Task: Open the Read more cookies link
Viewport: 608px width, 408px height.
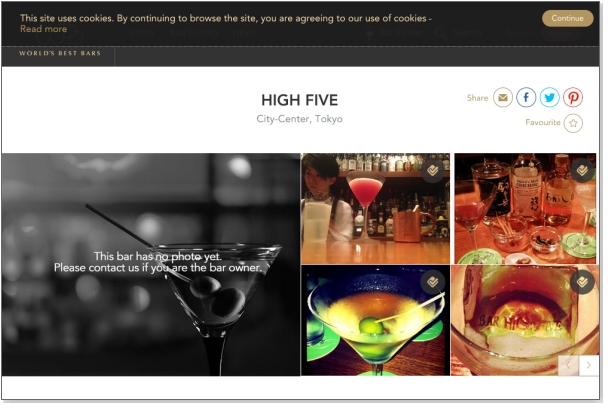Action: [x=43, y=29]
